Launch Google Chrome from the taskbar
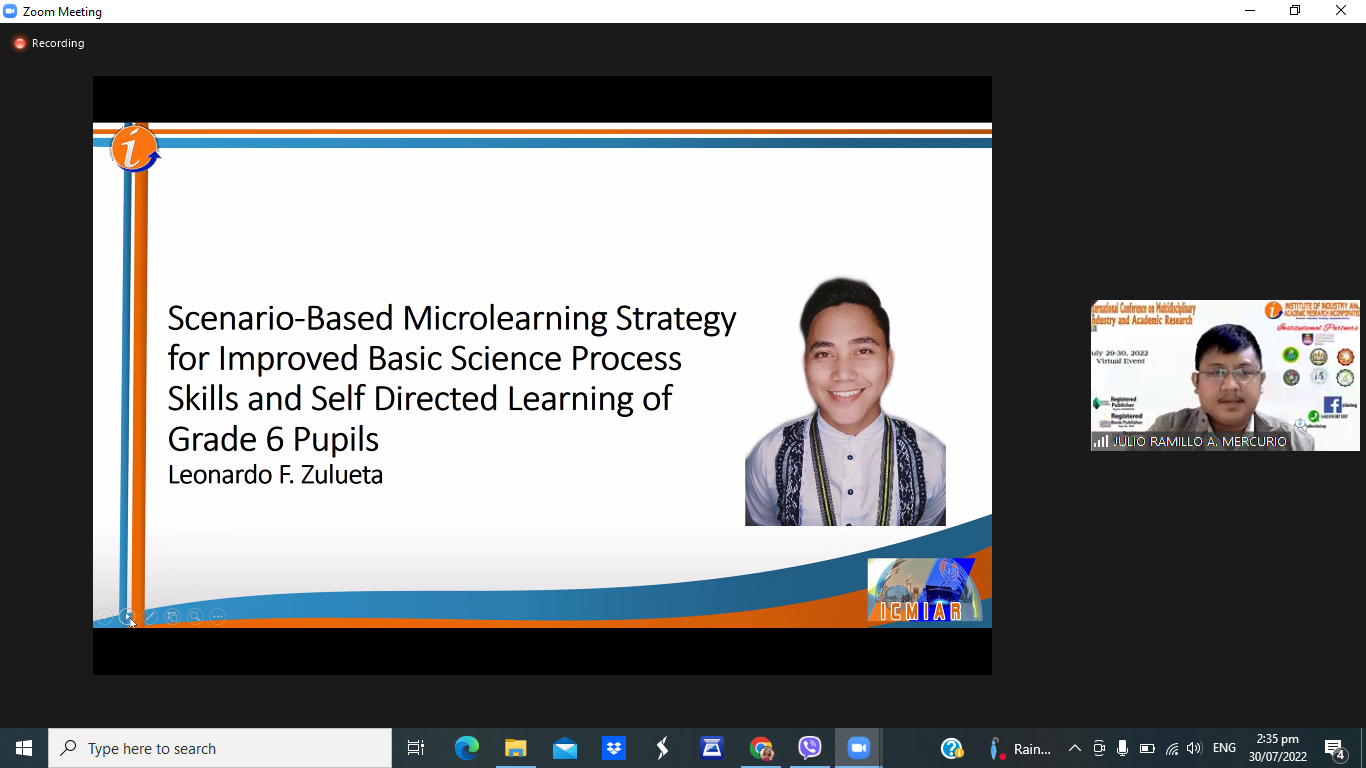 [761, 748]
